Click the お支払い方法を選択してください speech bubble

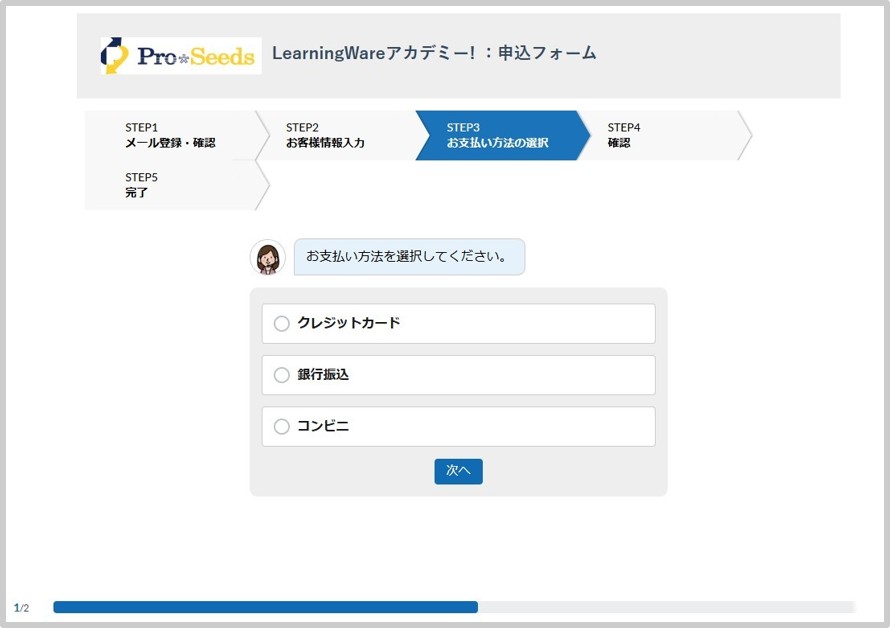[x=408, y=257]
